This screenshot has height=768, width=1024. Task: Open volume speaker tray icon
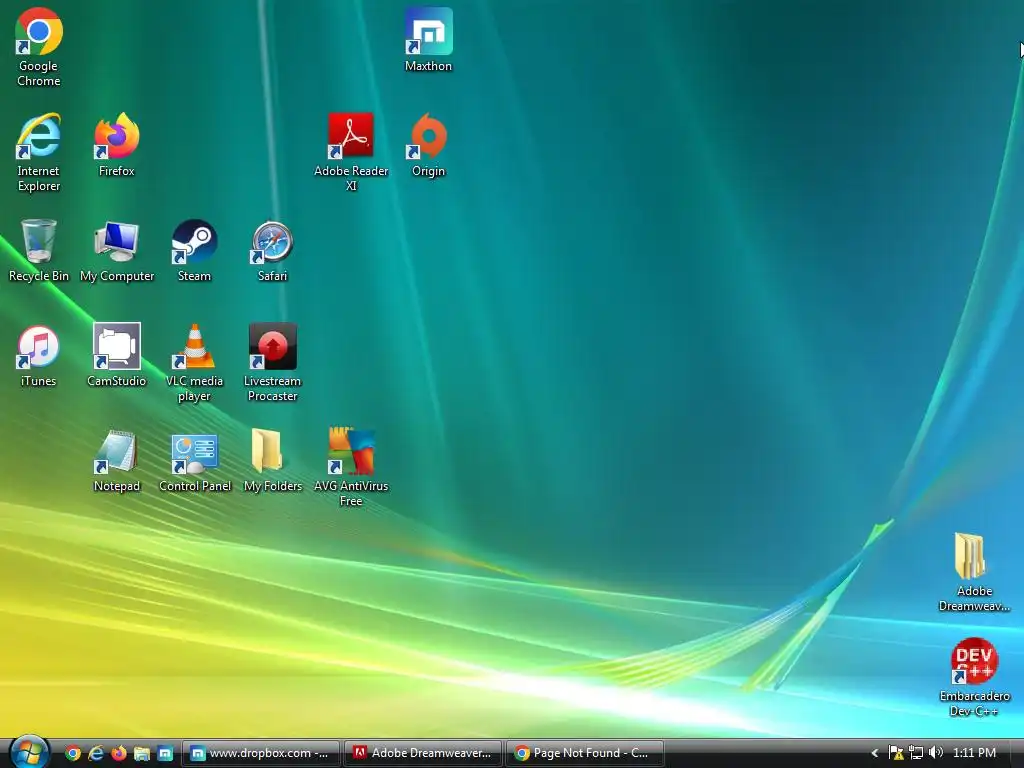(x=935, y=753)
